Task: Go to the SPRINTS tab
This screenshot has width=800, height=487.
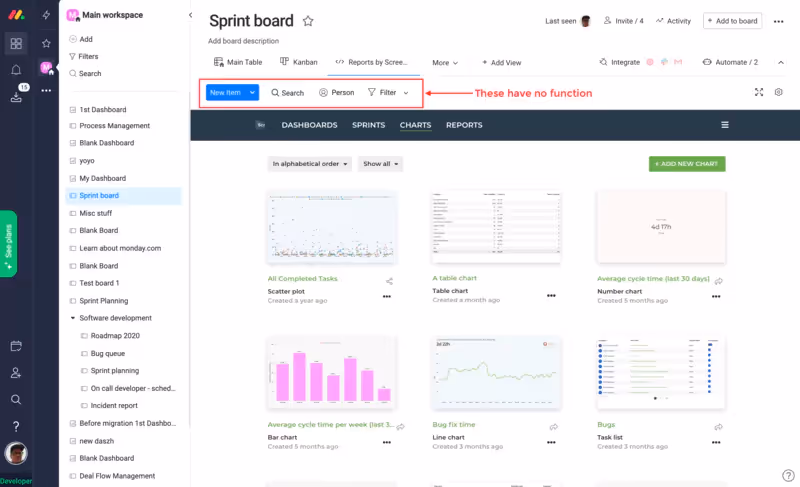Action: pos(368,125)
